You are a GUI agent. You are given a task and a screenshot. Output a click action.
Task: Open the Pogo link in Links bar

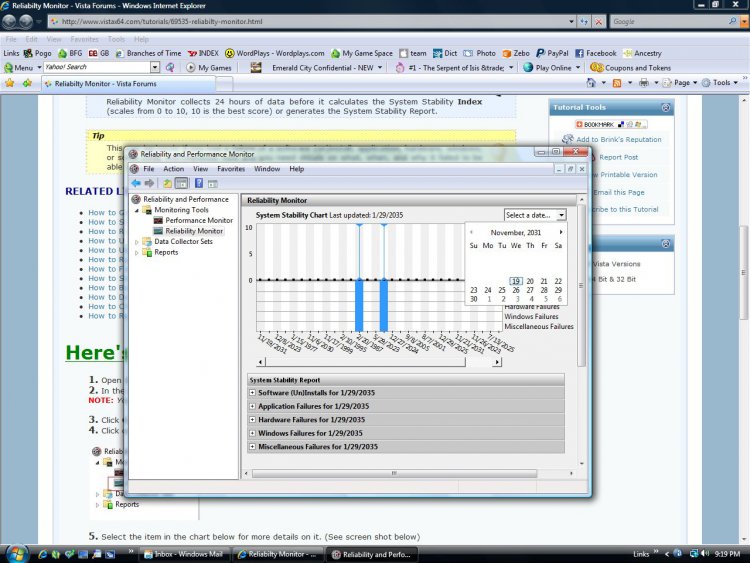tap(37, 53)
